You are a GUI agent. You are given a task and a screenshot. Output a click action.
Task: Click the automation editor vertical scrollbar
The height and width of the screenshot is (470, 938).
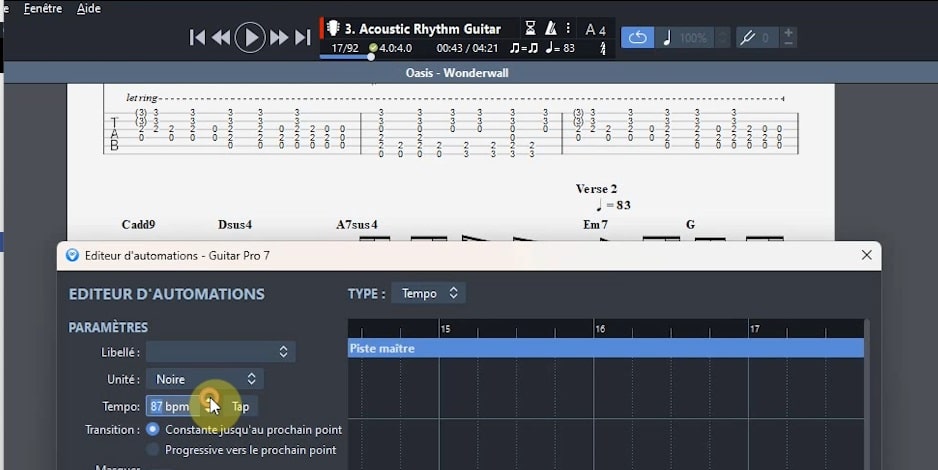tap(867, 395)
